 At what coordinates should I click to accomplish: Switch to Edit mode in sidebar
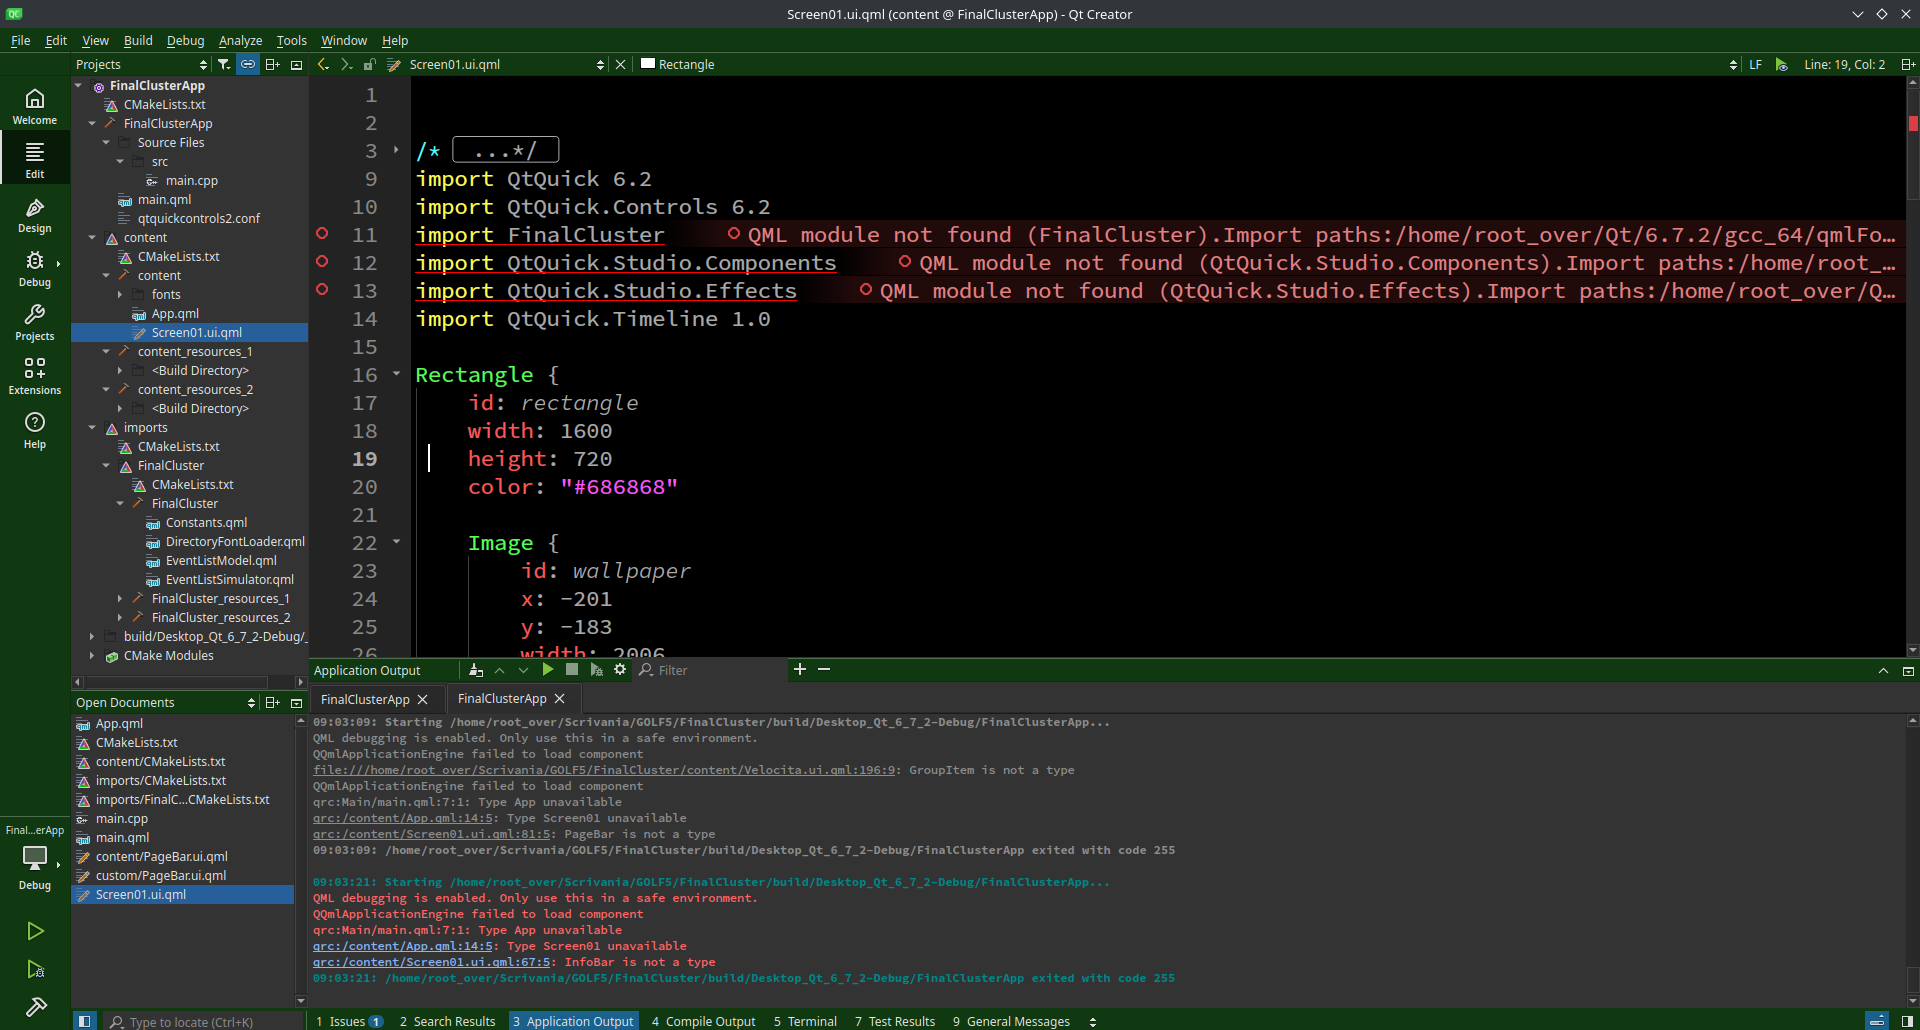coord(35,160)
